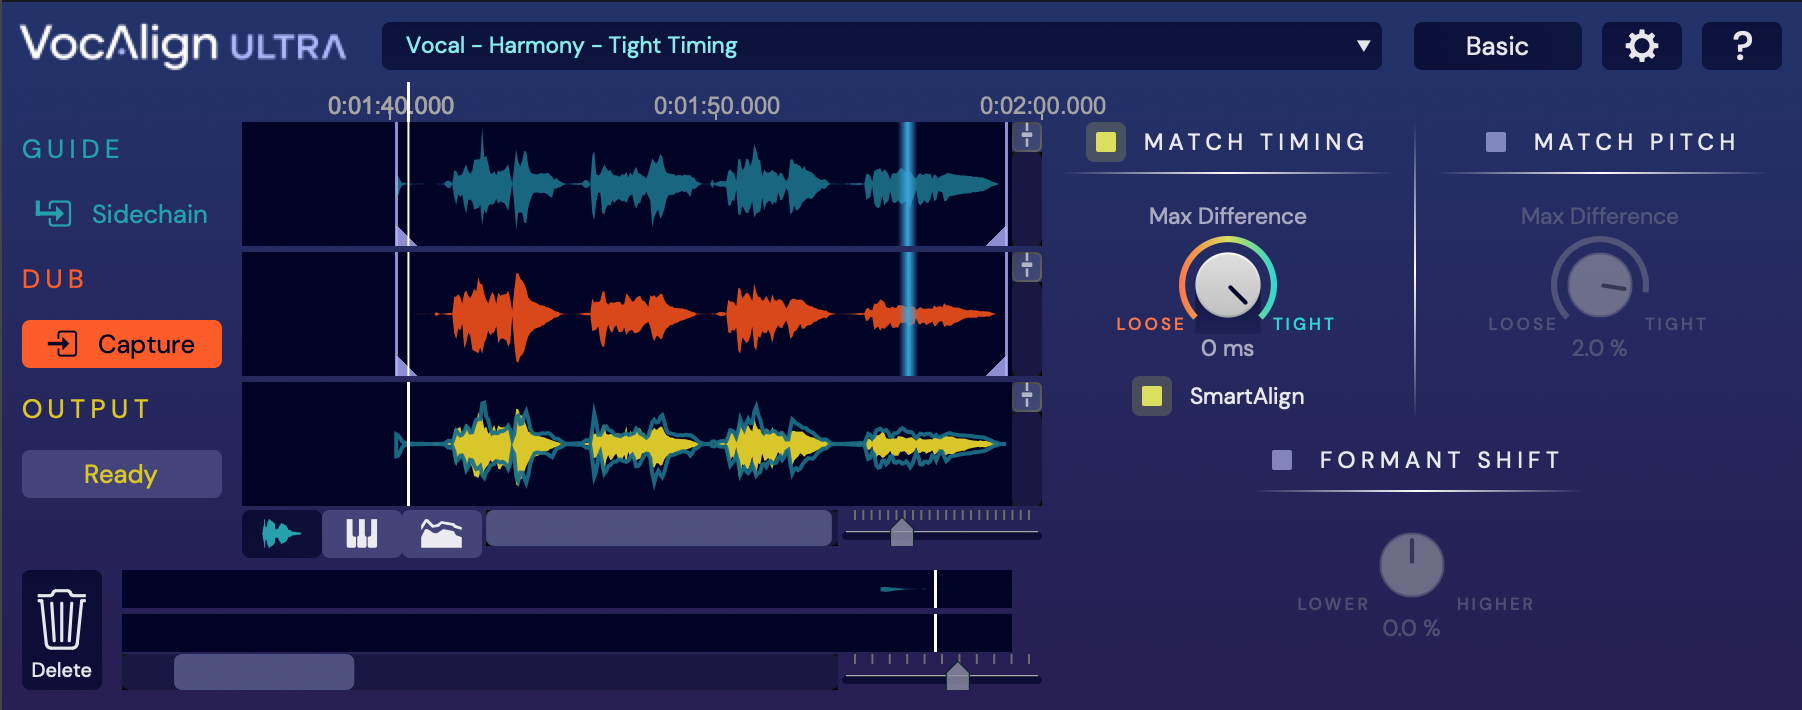1802x710 pixels.
Task: Switch to piano keys pitch view
Action: point(361,534)
